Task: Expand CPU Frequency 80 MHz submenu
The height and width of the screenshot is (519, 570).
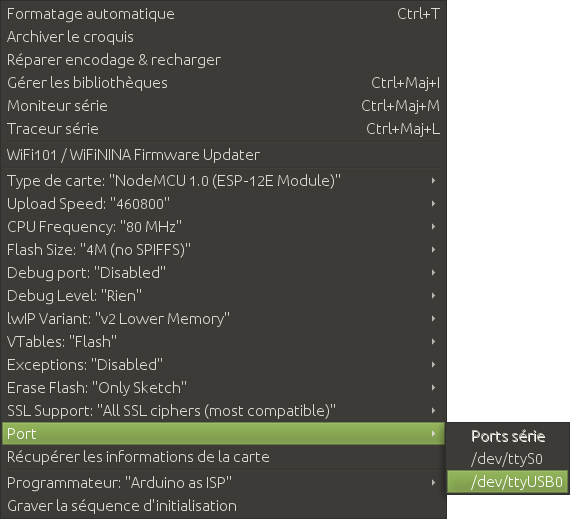Action: (223, 227)
